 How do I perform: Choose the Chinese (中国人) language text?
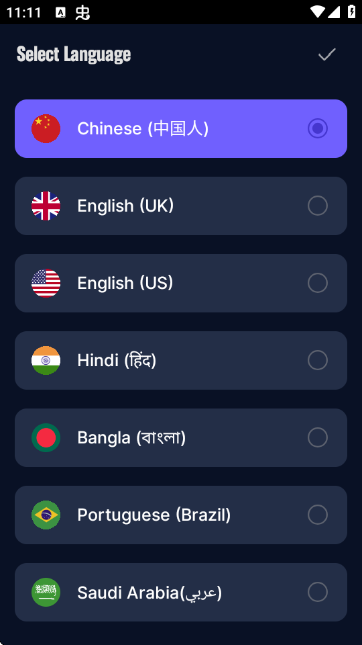[143, 129]
